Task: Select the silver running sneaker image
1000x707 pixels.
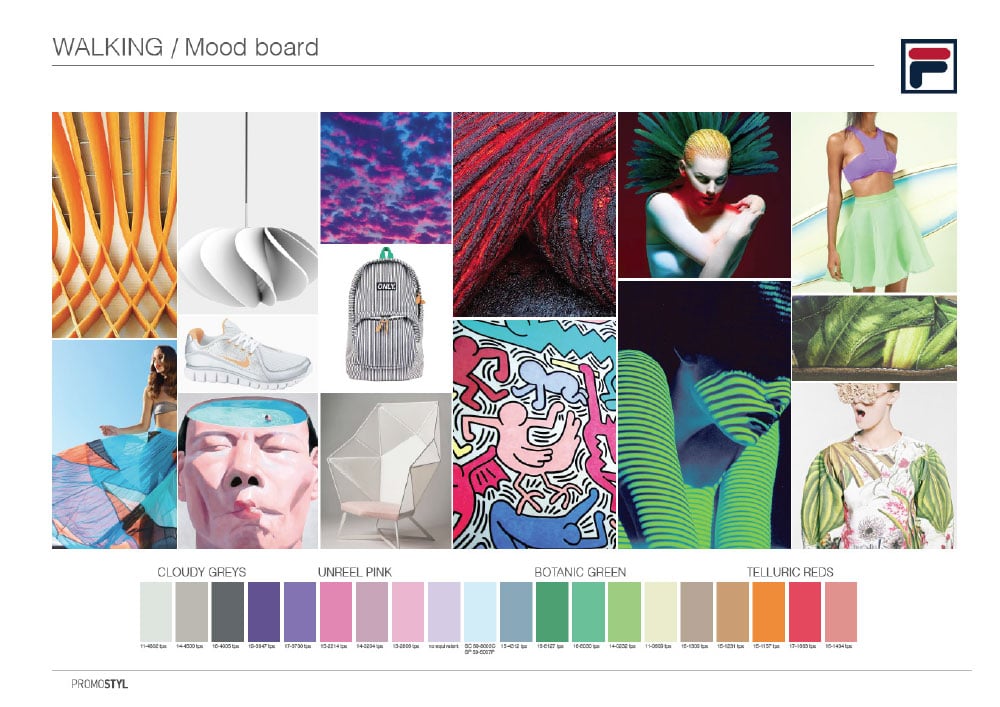Action: tap(247, 354)
